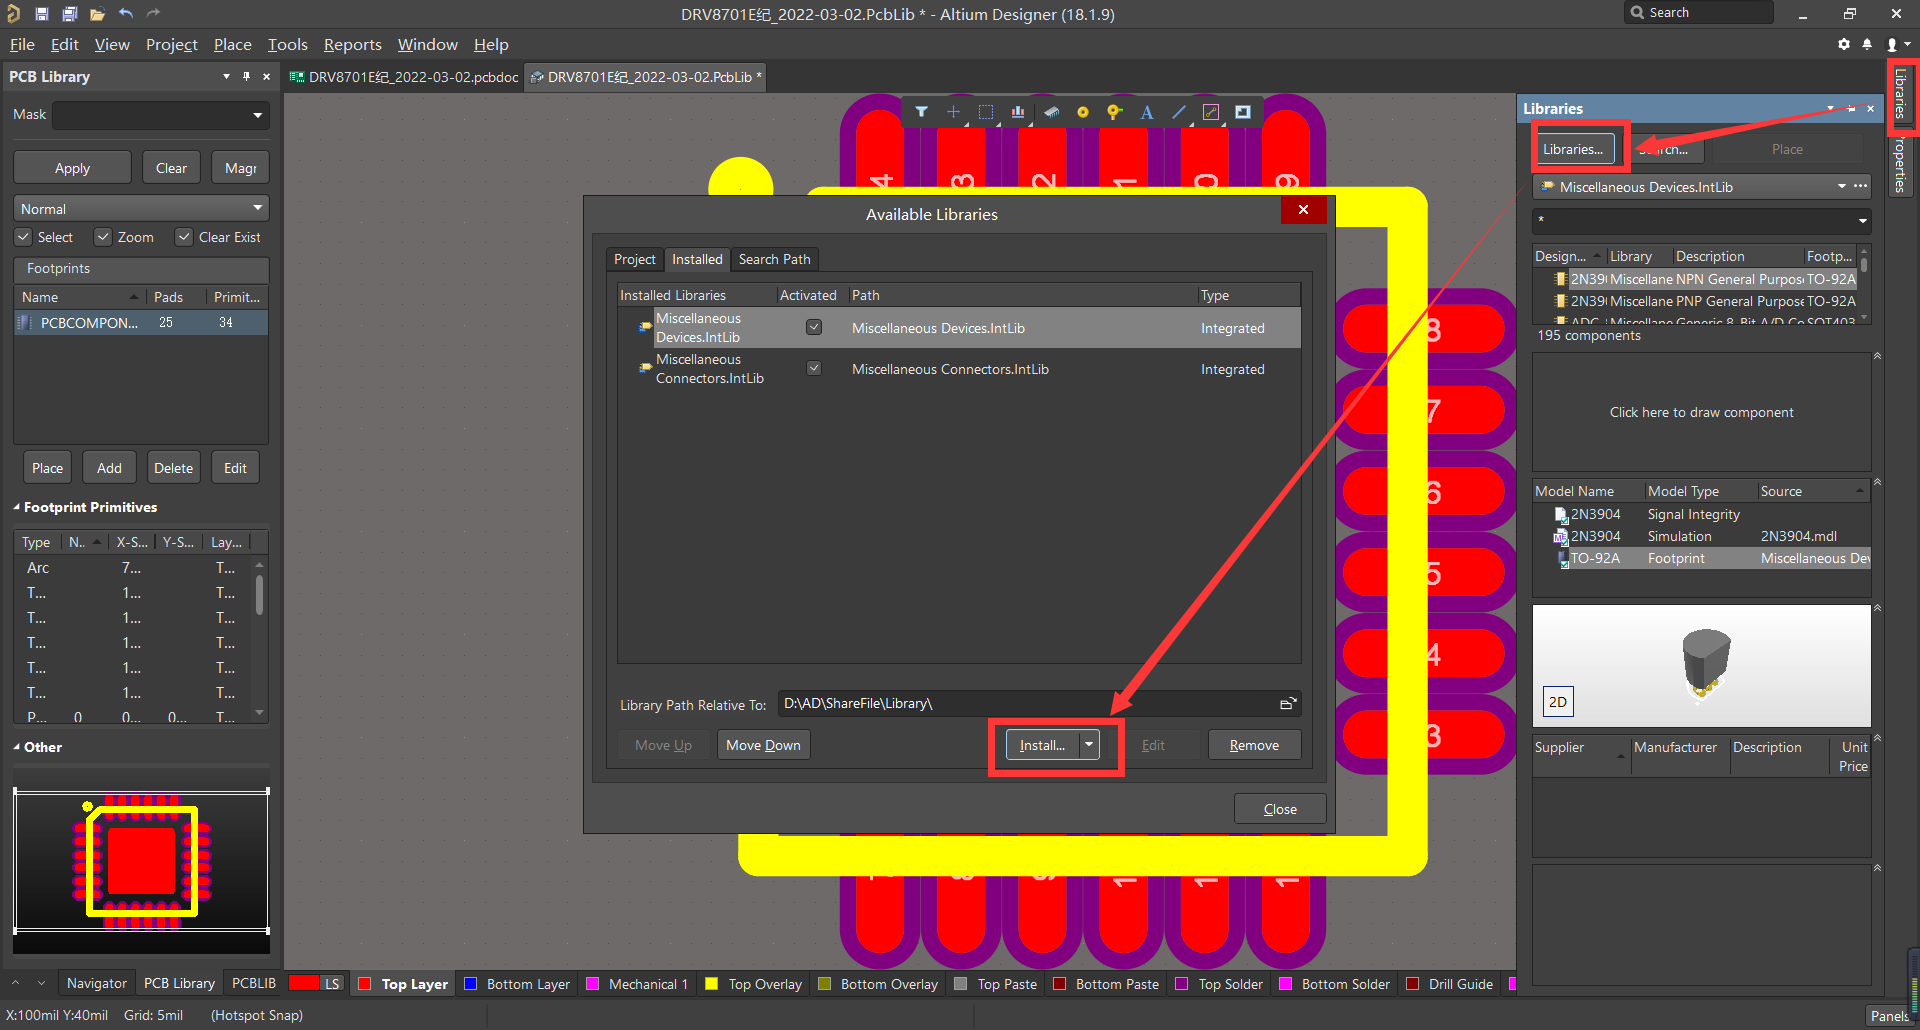
Task: Click the Undo arrow icon
Action: (x=126, y=13)
